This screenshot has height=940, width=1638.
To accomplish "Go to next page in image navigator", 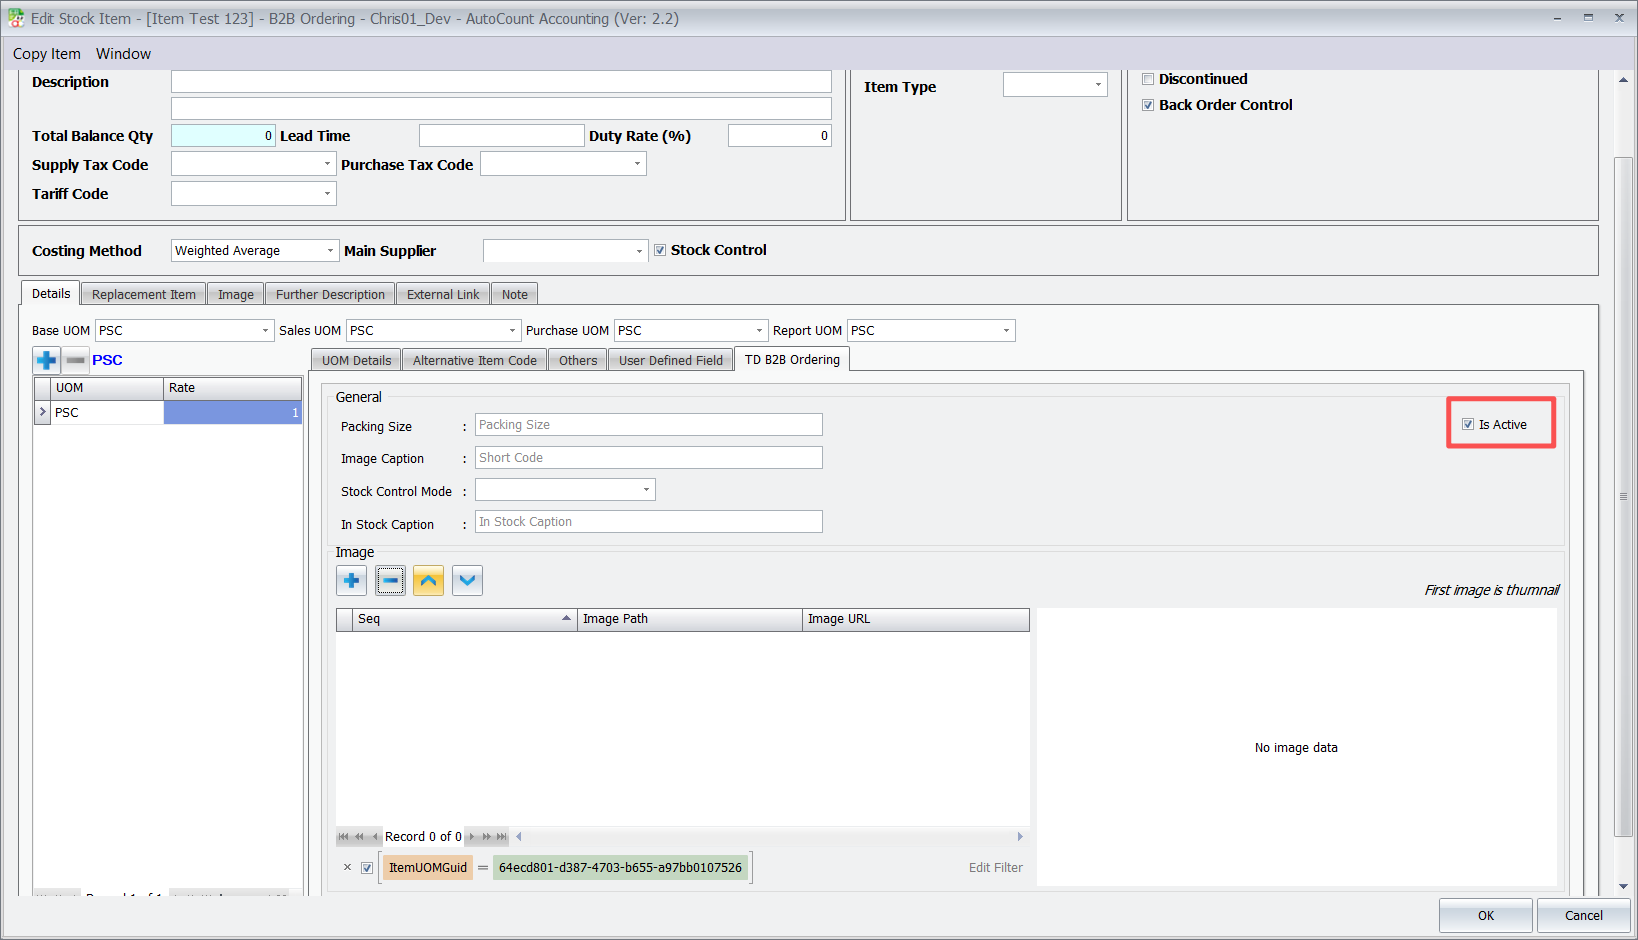I will pyautogui.click(x=486, y=837).
